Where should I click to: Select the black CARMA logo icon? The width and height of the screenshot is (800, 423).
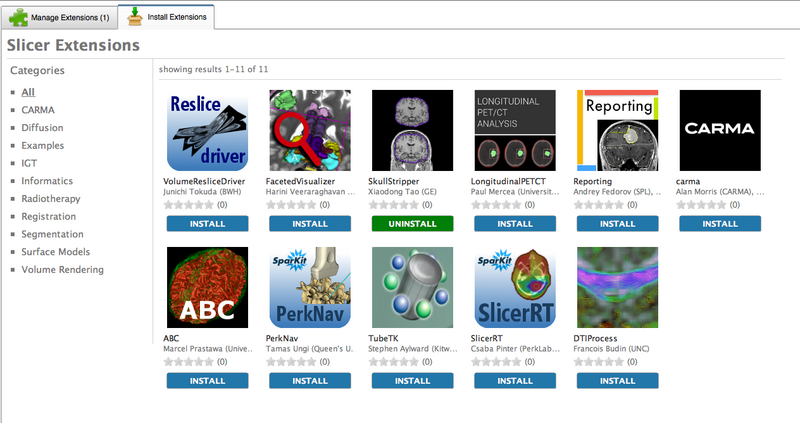[x=719, y=131]
